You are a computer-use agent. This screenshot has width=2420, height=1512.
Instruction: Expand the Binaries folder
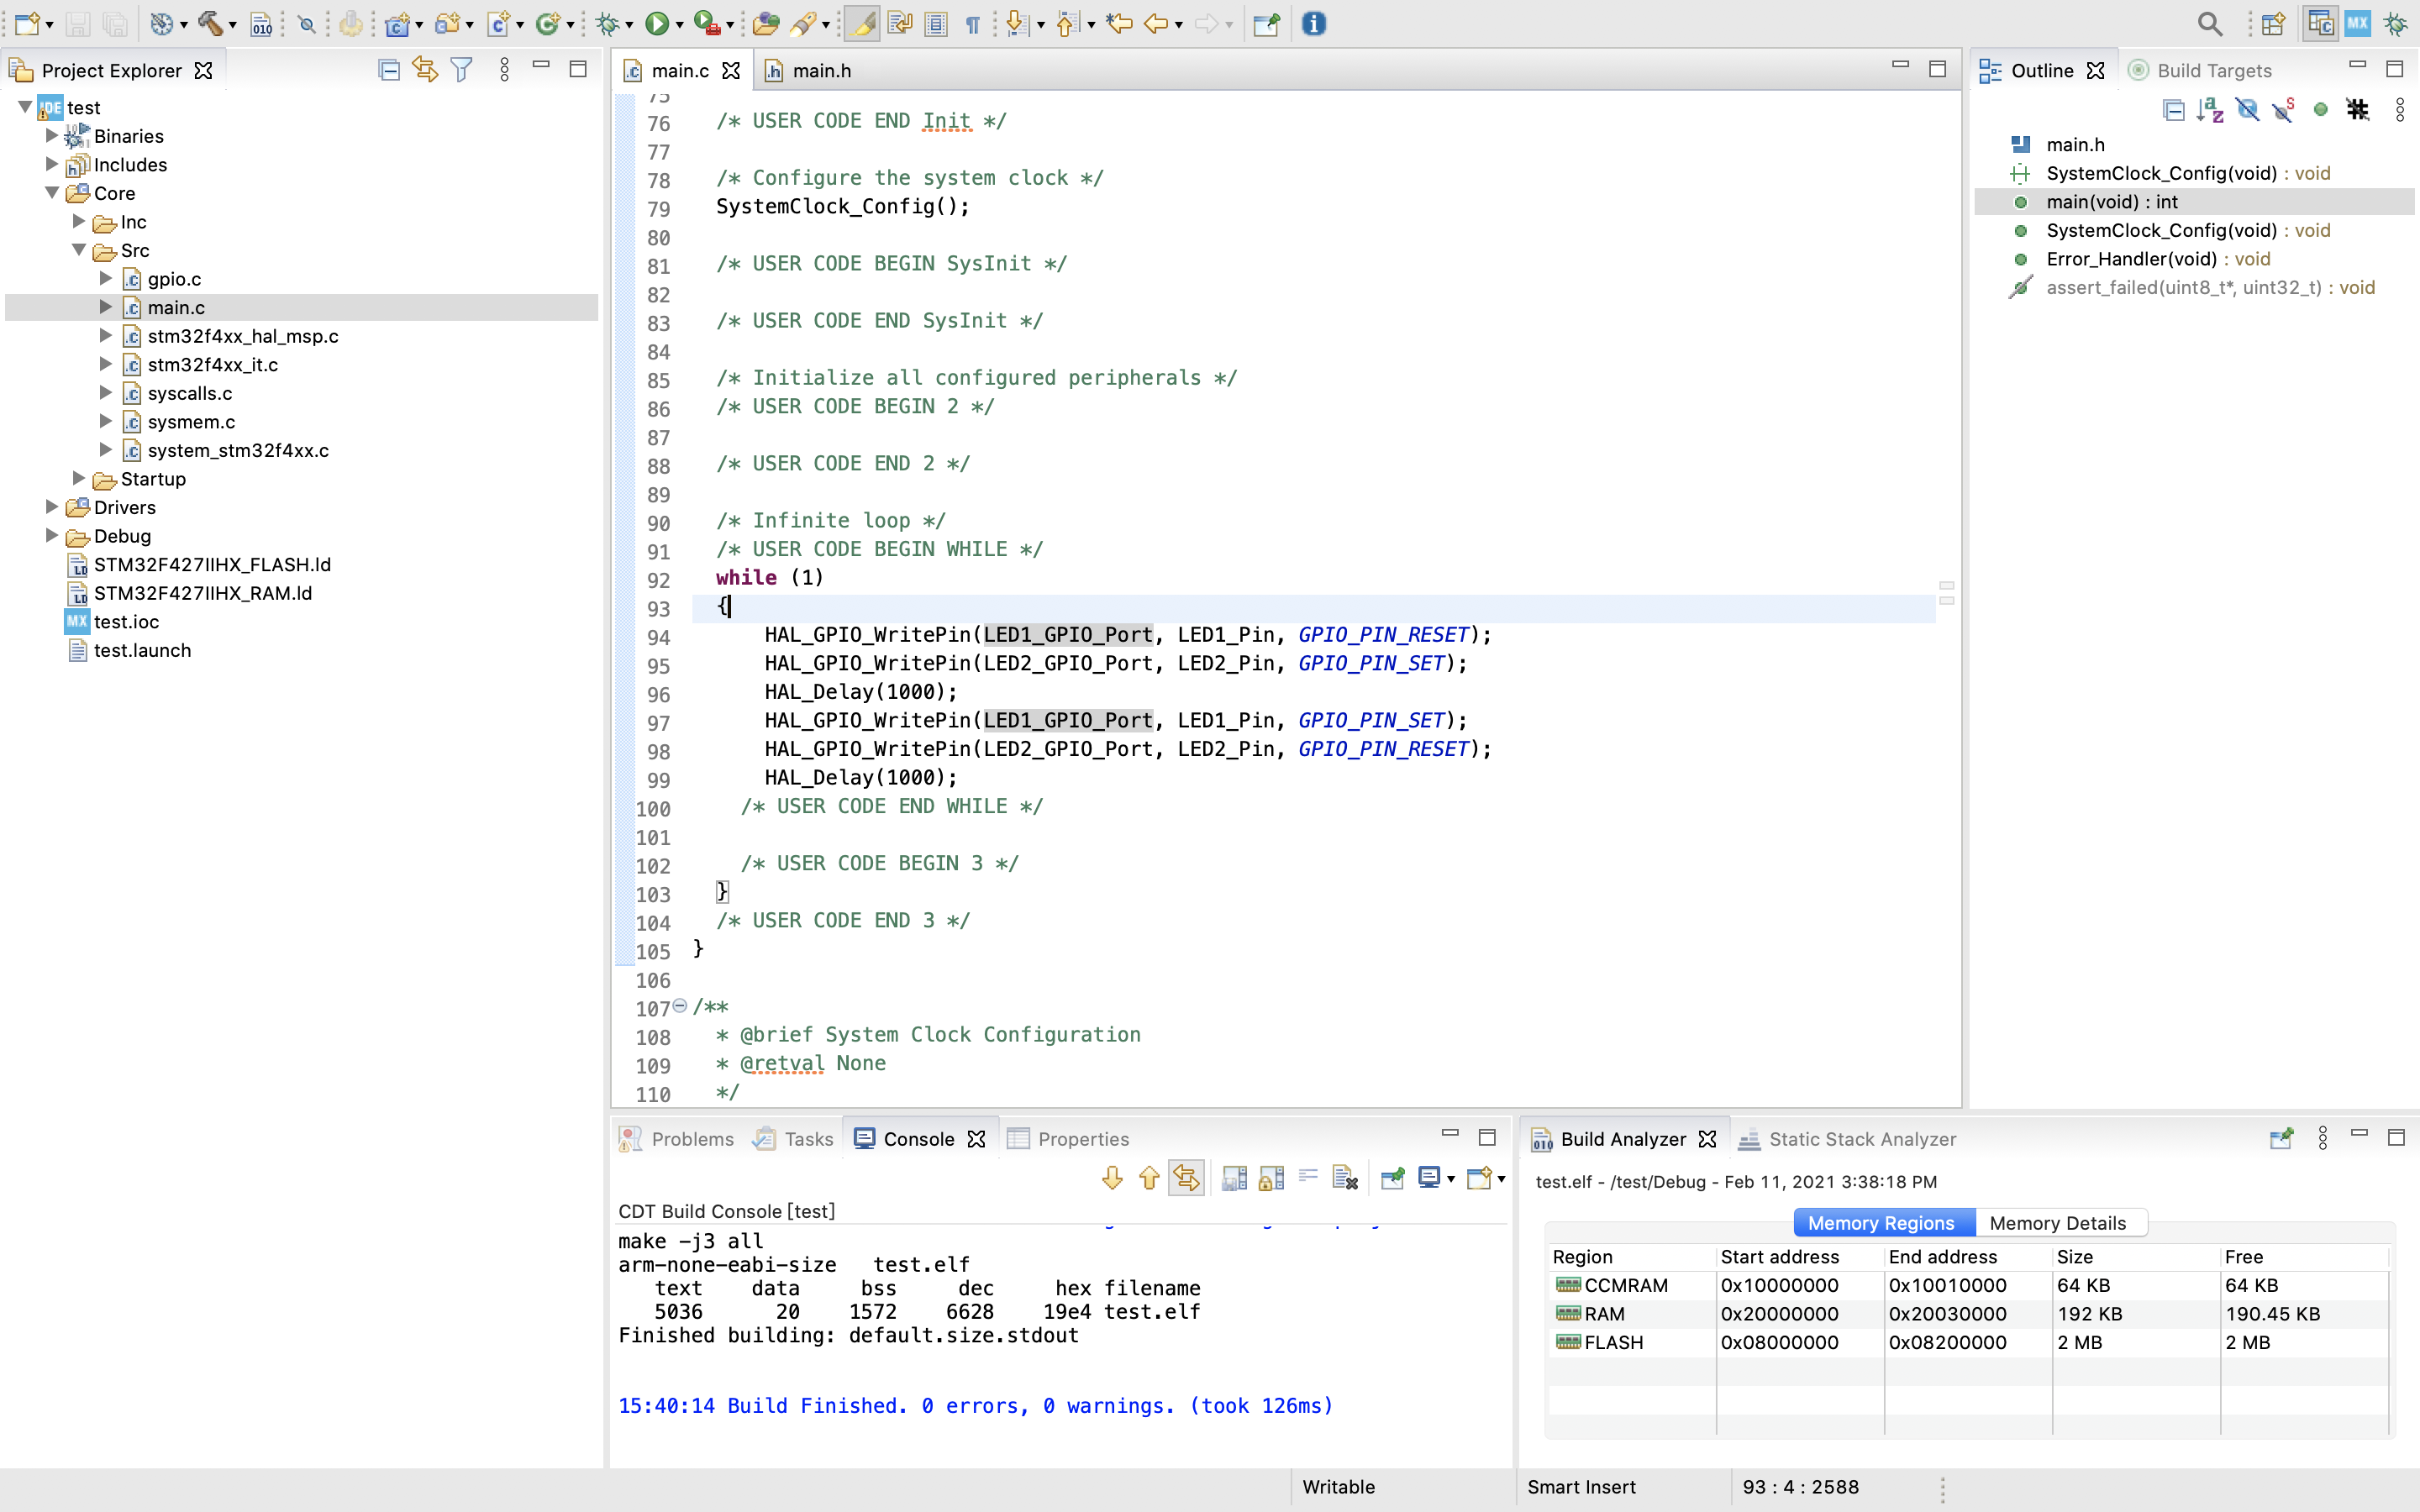[52, 135]
